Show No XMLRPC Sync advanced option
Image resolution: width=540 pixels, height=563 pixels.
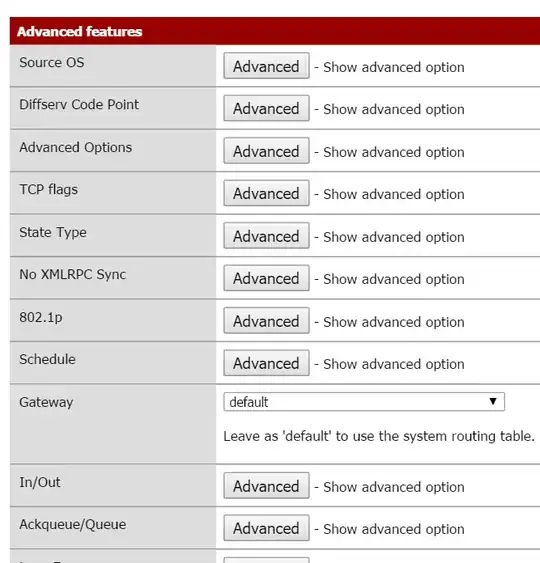[x=266, y=278]
